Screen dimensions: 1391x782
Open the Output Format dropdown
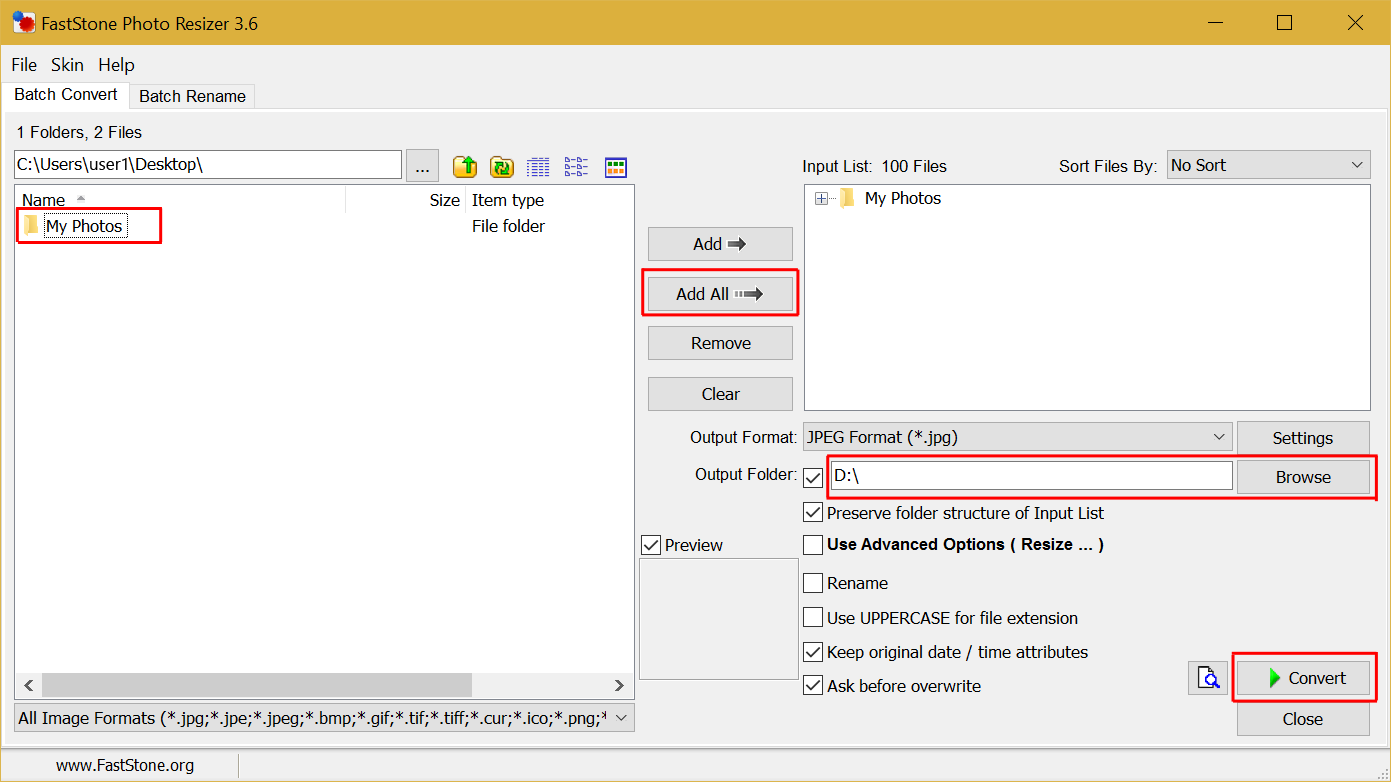pyautogui.click(x=1018, y=437)
